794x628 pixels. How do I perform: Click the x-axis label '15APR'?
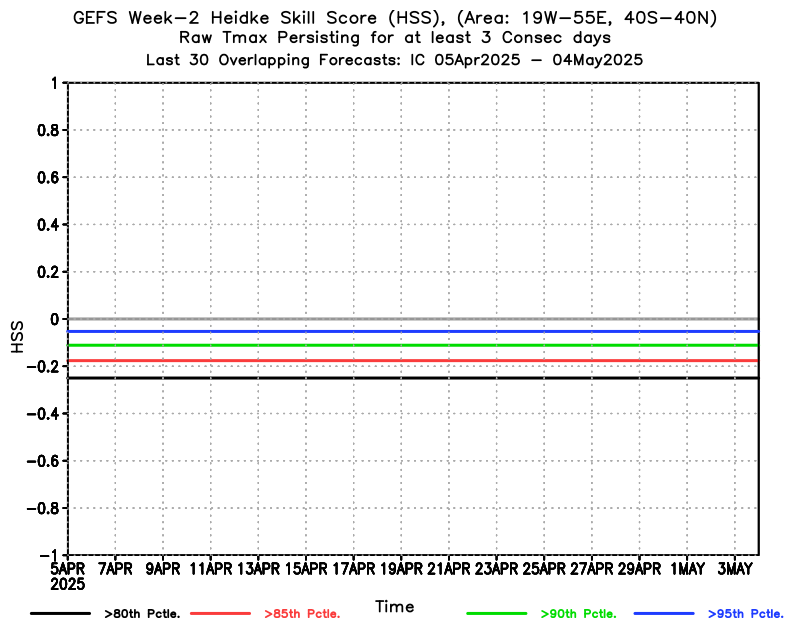[306, 569]
